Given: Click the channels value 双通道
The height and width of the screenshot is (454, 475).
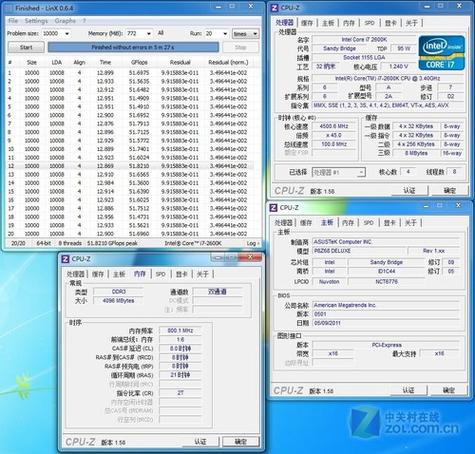Looking at the screenshot, I should pos(217,291).
